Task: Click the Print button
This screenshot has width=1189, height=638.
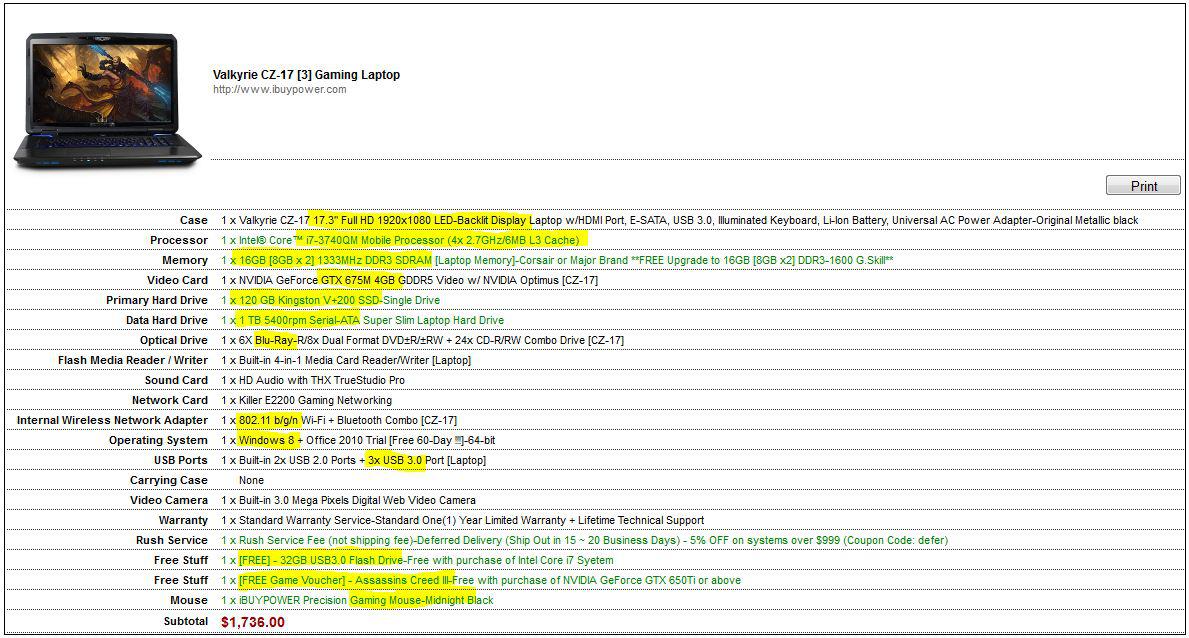Action: coord(1143,186)
